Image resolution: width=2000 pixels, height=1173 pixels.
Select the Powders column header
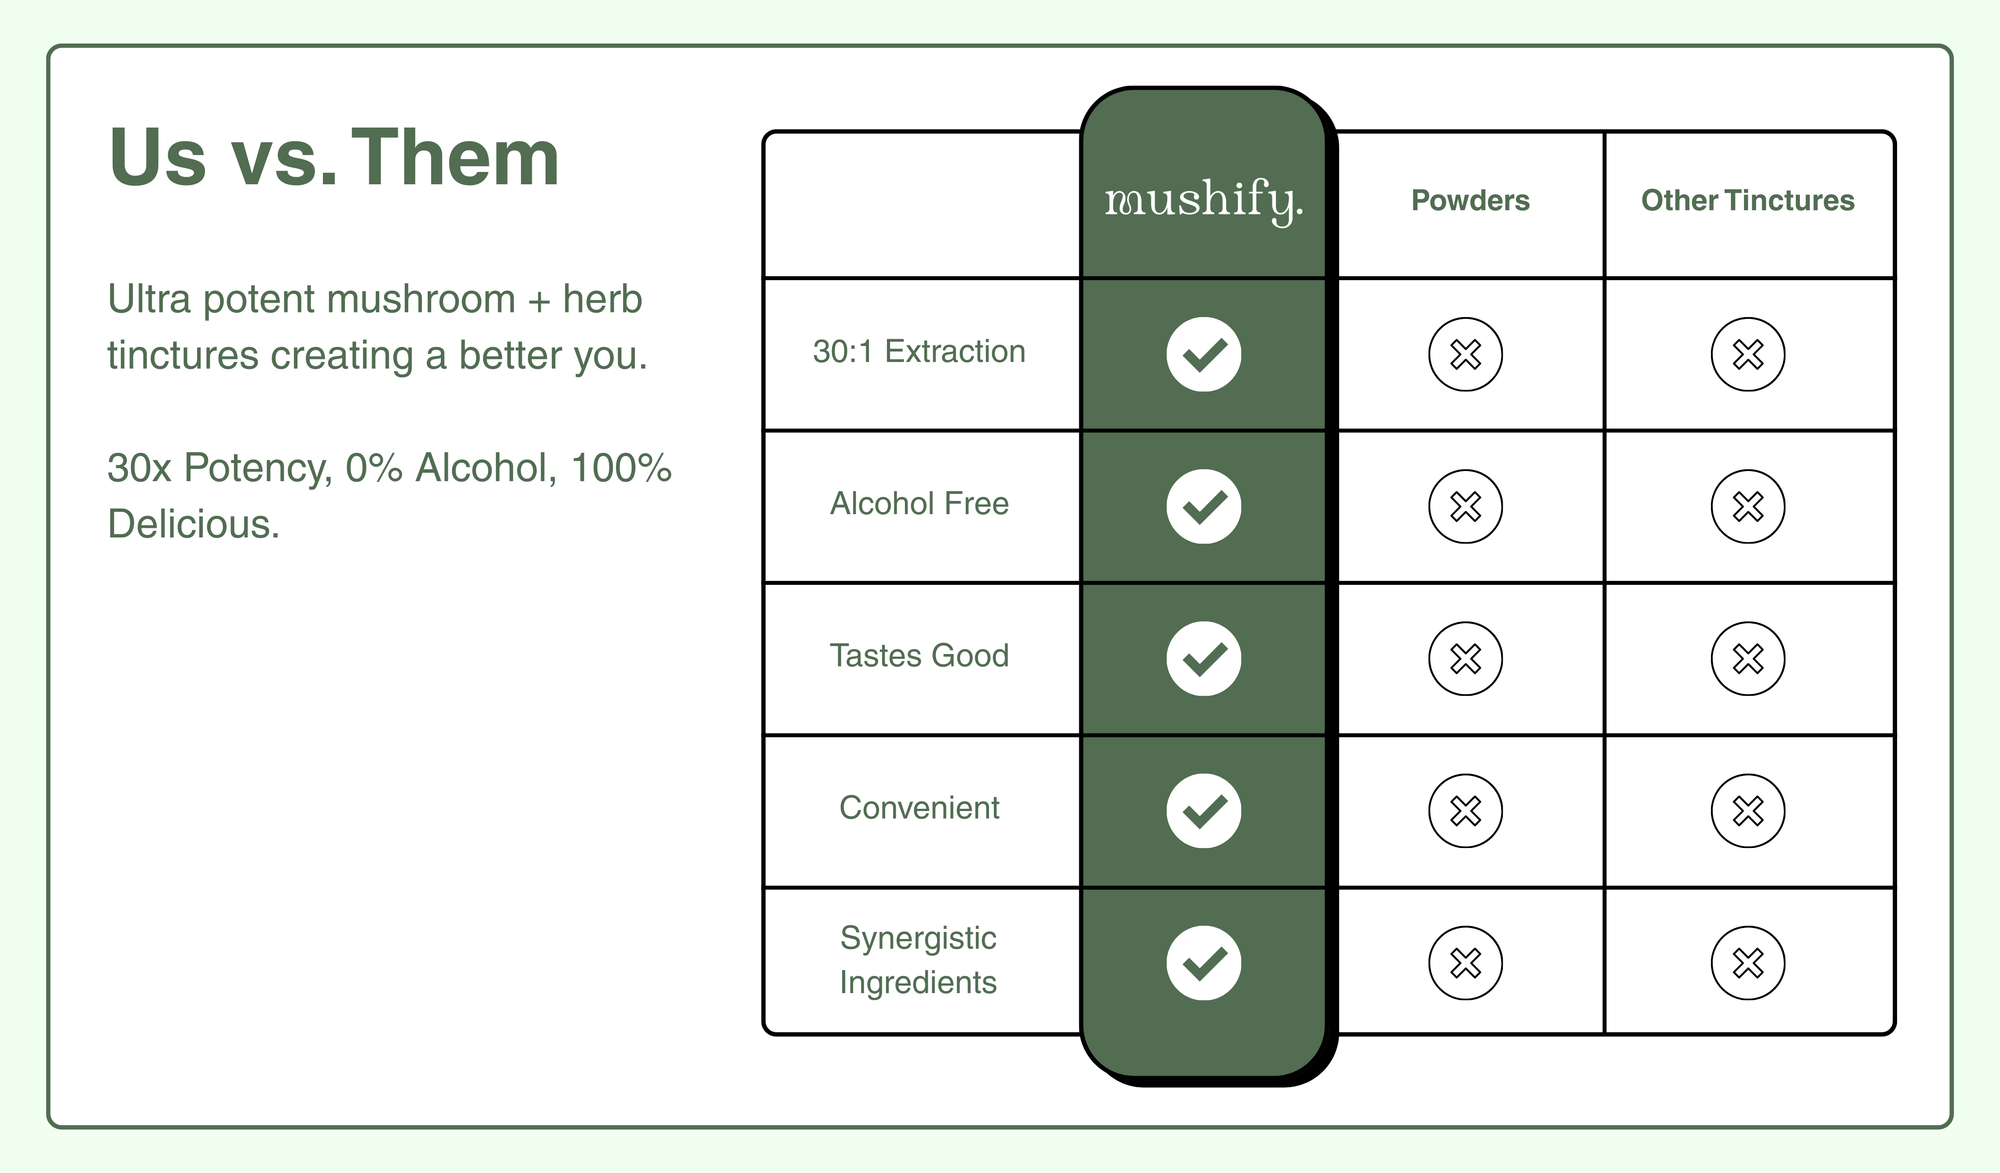1470,200
